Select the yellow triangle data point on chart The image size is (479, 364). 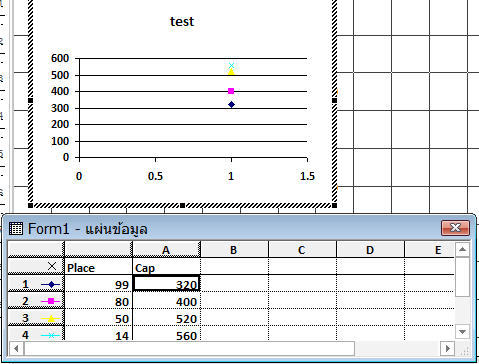click(x=231, y=72)
